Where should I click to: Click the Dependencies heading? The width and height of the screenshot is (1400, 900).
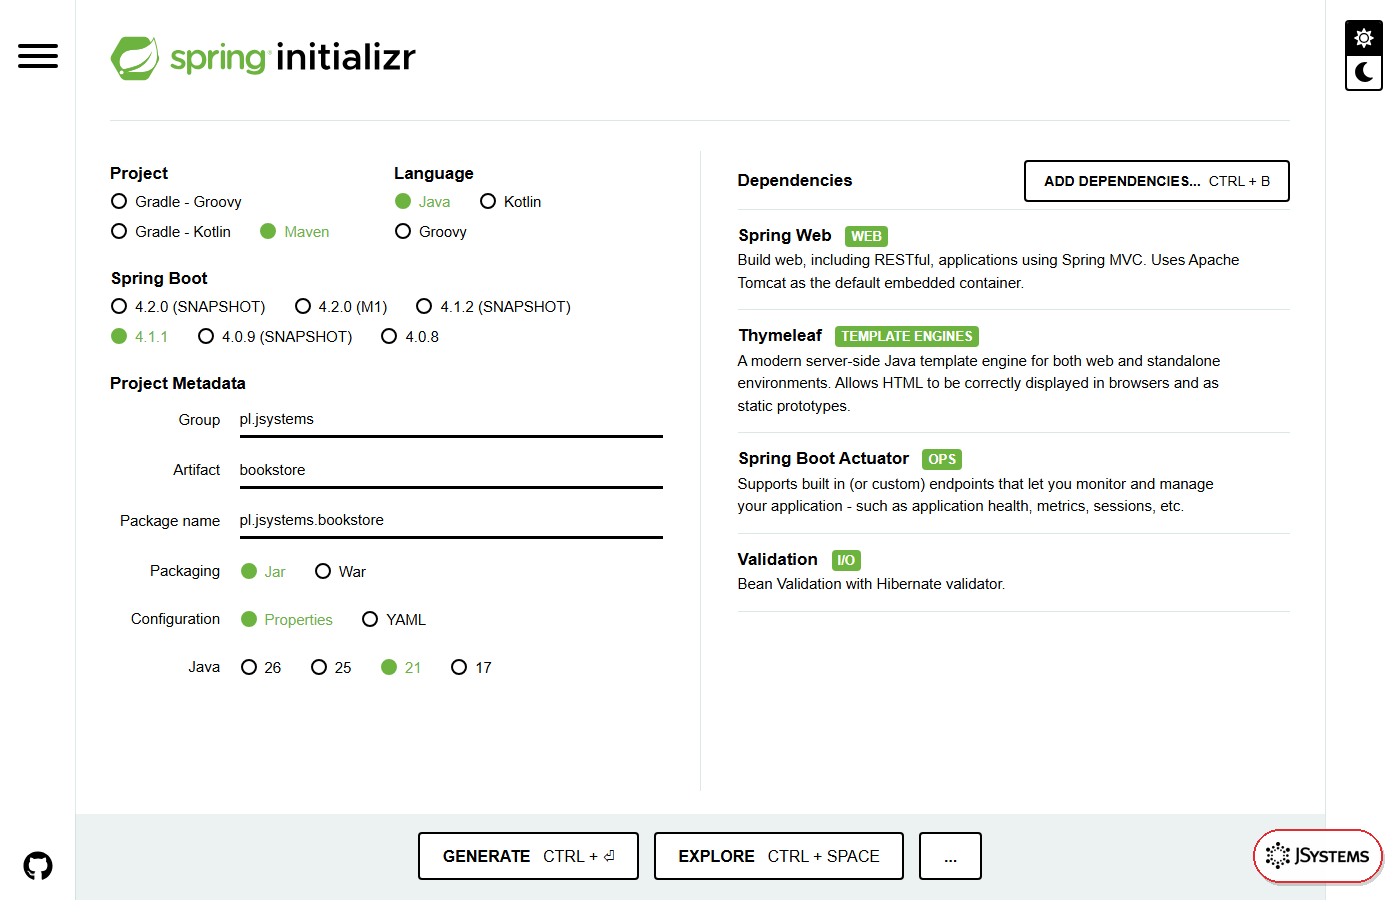(795, 181)
